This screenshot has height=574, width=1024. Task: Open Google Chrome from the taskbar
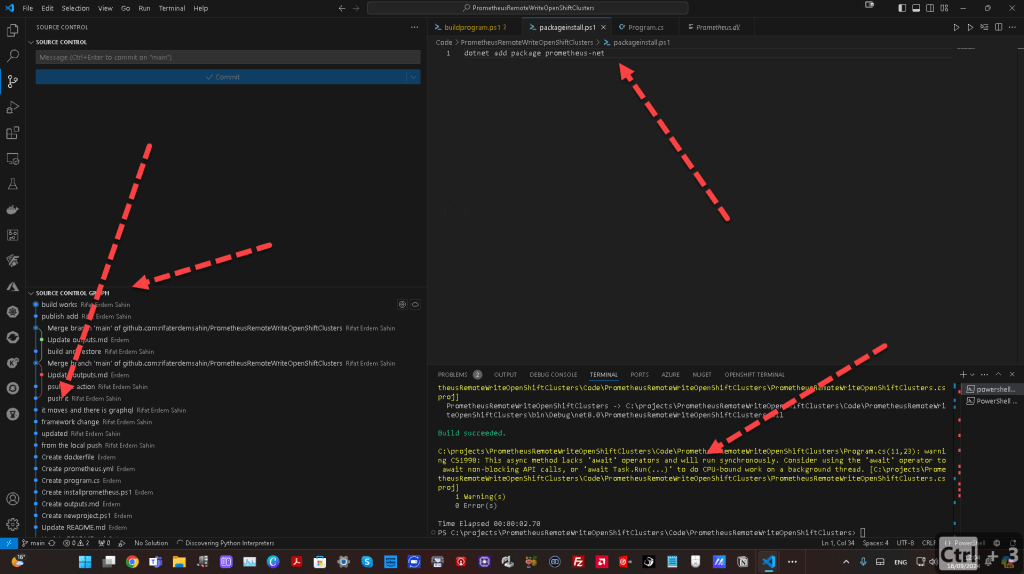click(x=132, y=562)
